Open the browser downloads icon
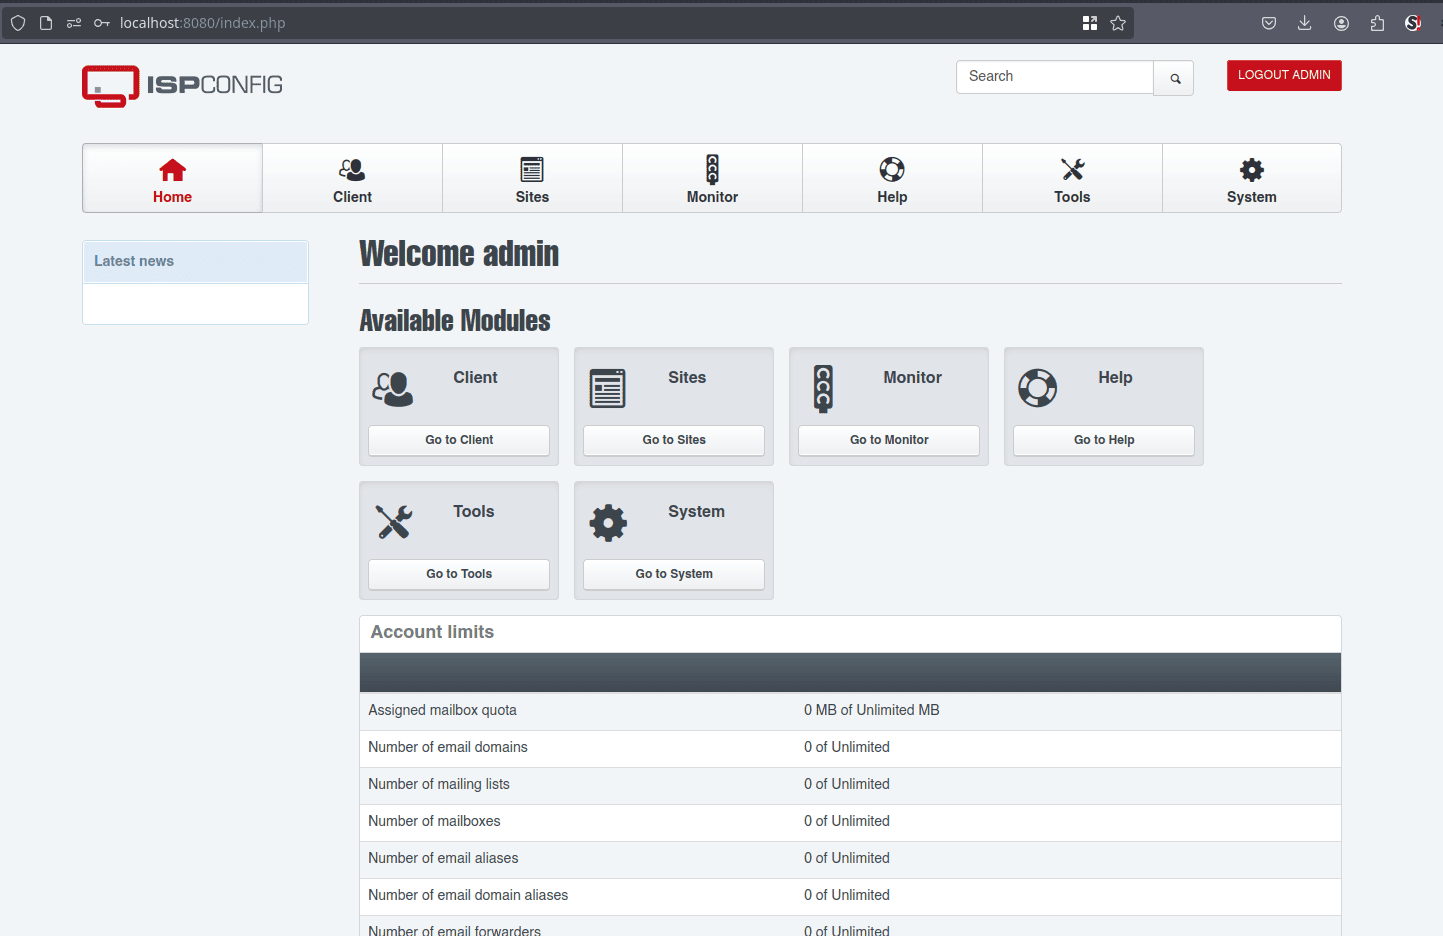The image size is (1443, 936). pyautogui.click(x=1305, y=23)
